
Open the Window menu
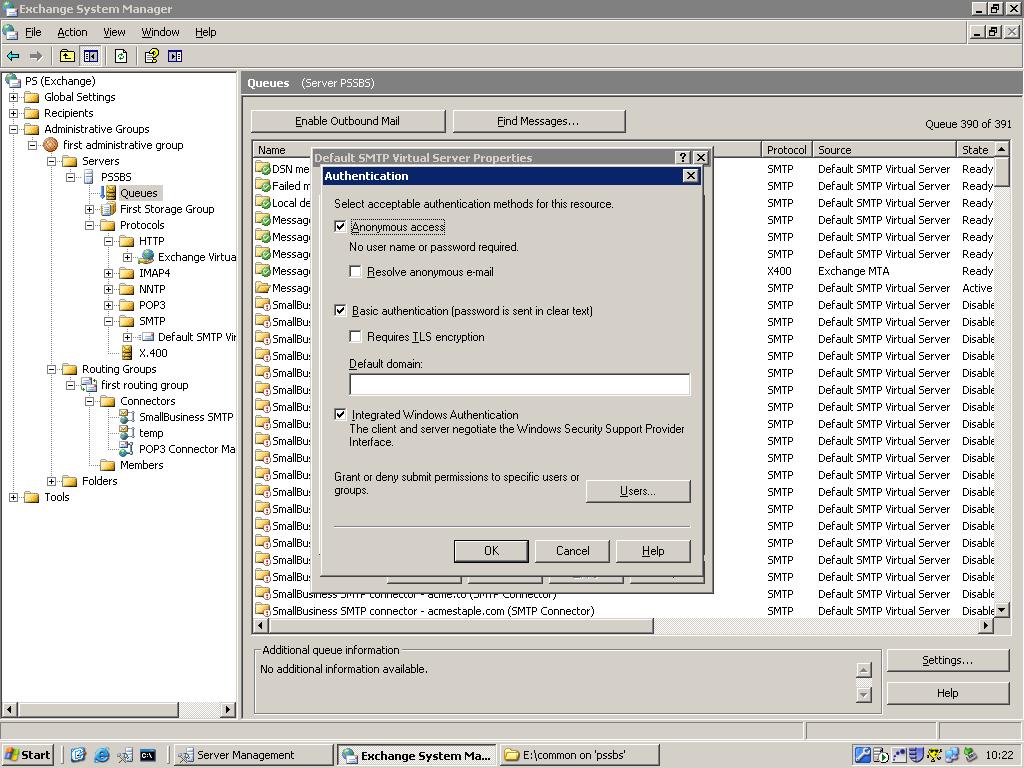tap(160, 32)
